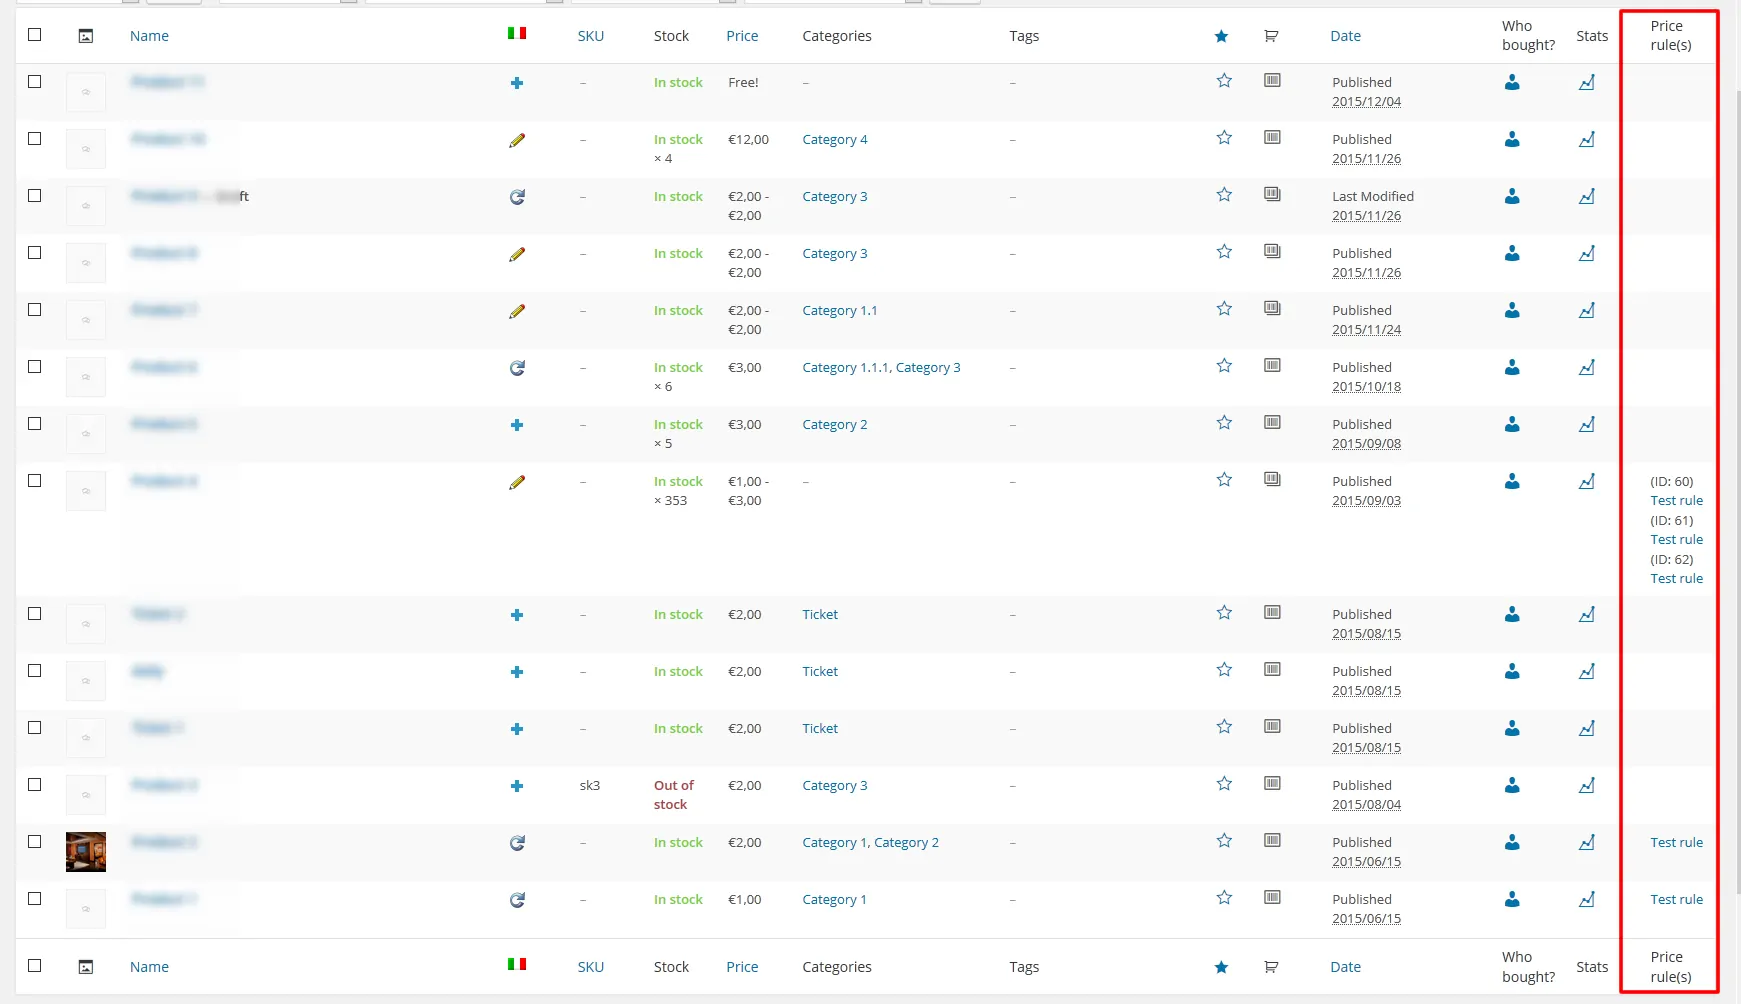Click the Italian flag icon in the table header

tap(517, 32)
